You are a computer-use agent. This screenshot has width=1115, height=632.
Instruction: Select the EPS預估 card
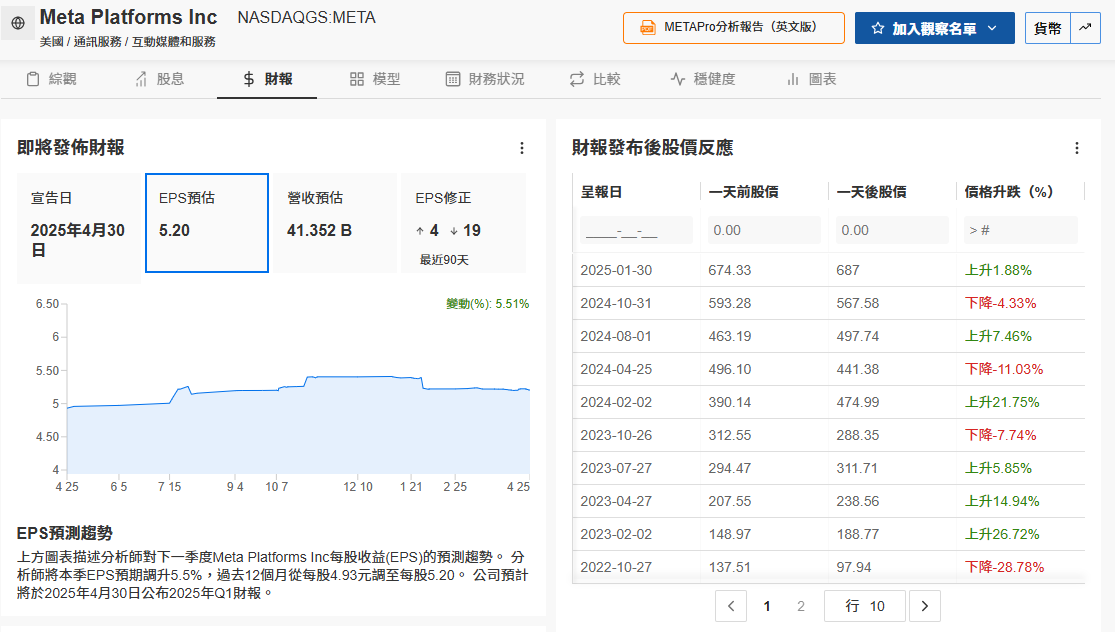click(x=207, y=223)
